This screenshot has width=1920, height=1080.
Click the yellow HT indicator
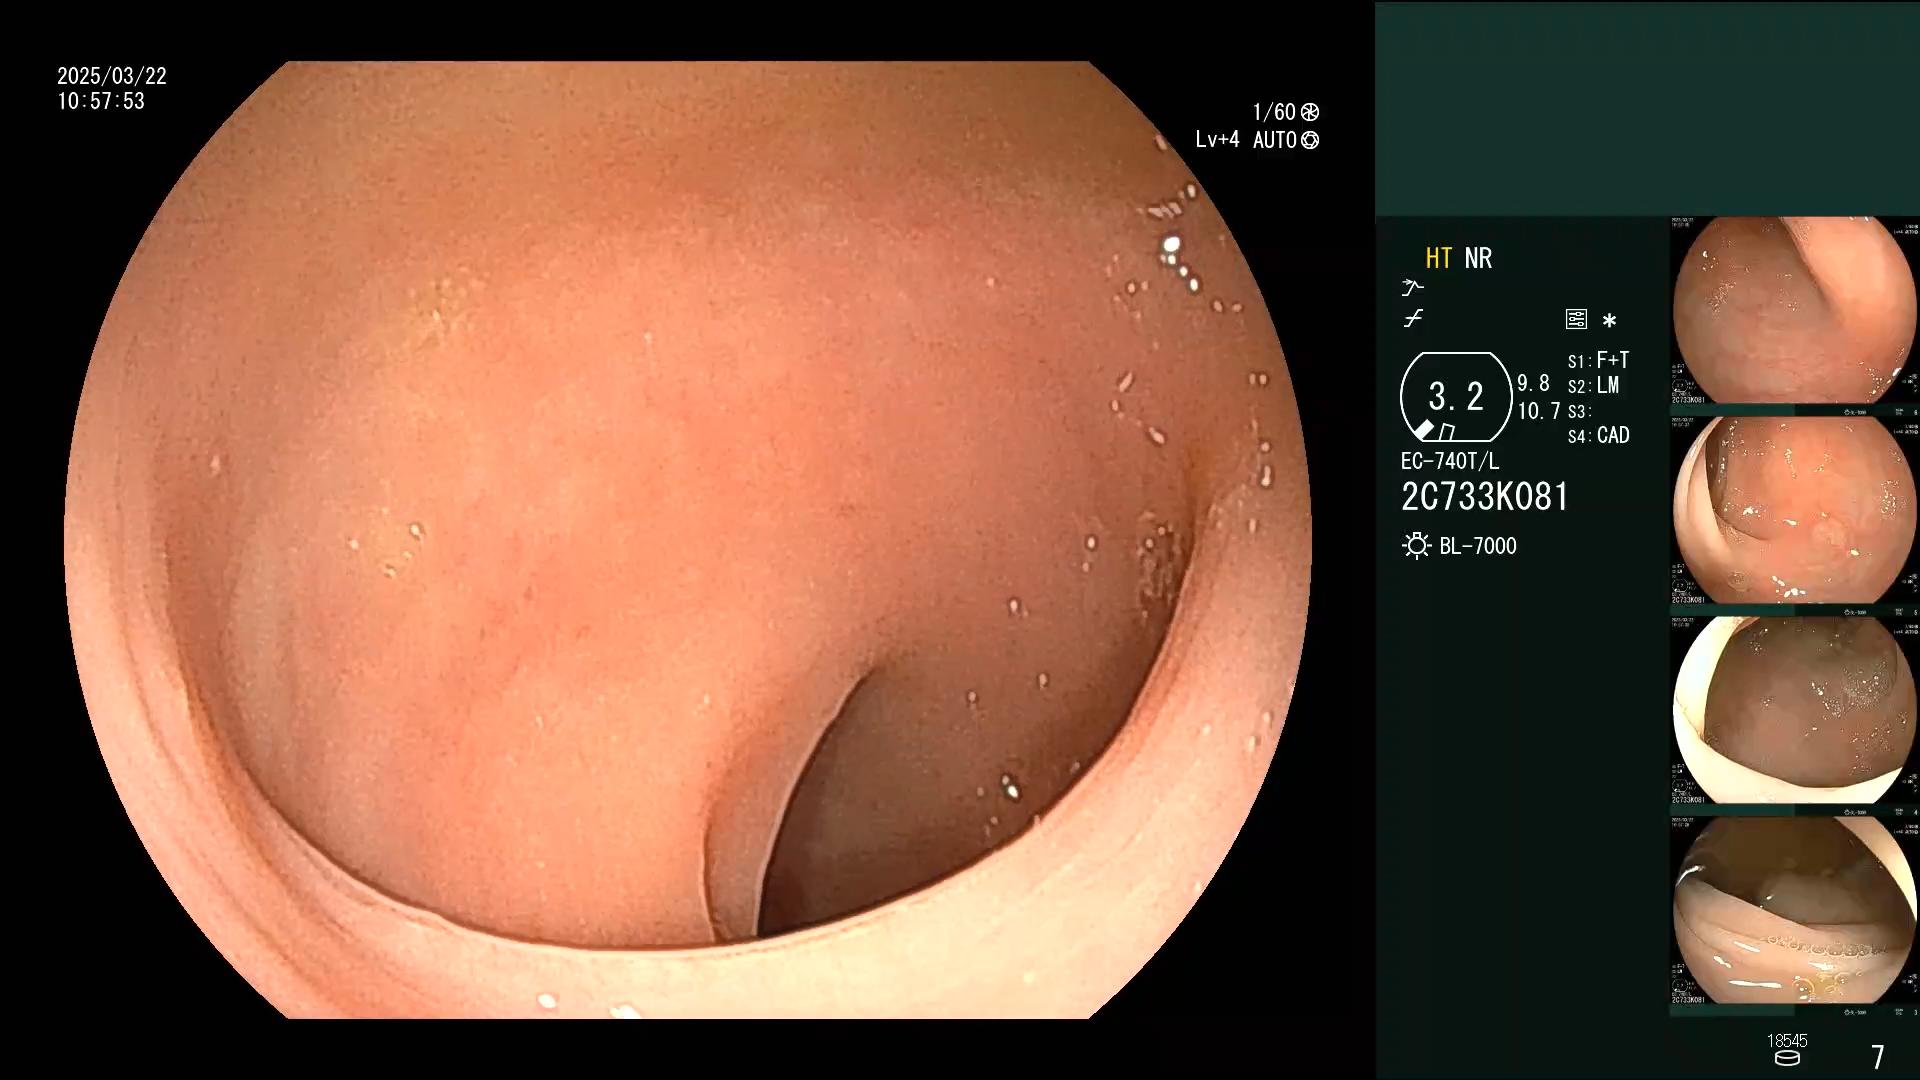coord(1438,258)
